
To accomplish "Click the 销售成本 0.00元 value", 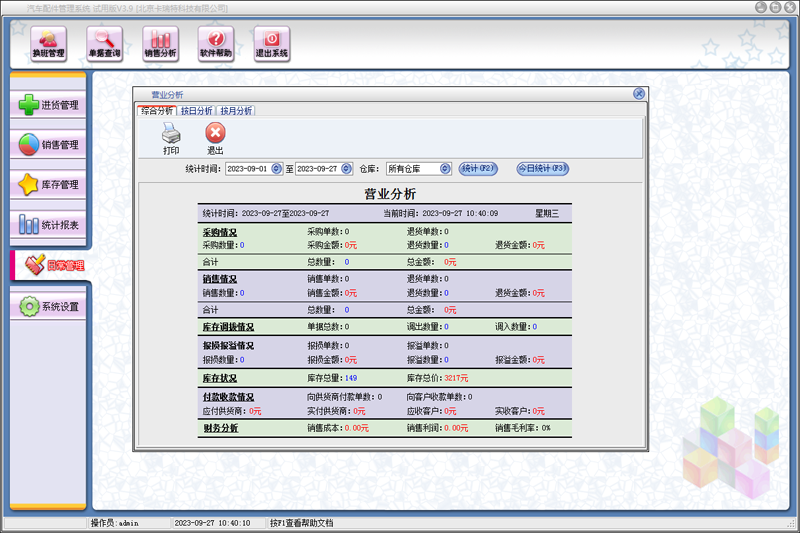I will coord(357,428).
